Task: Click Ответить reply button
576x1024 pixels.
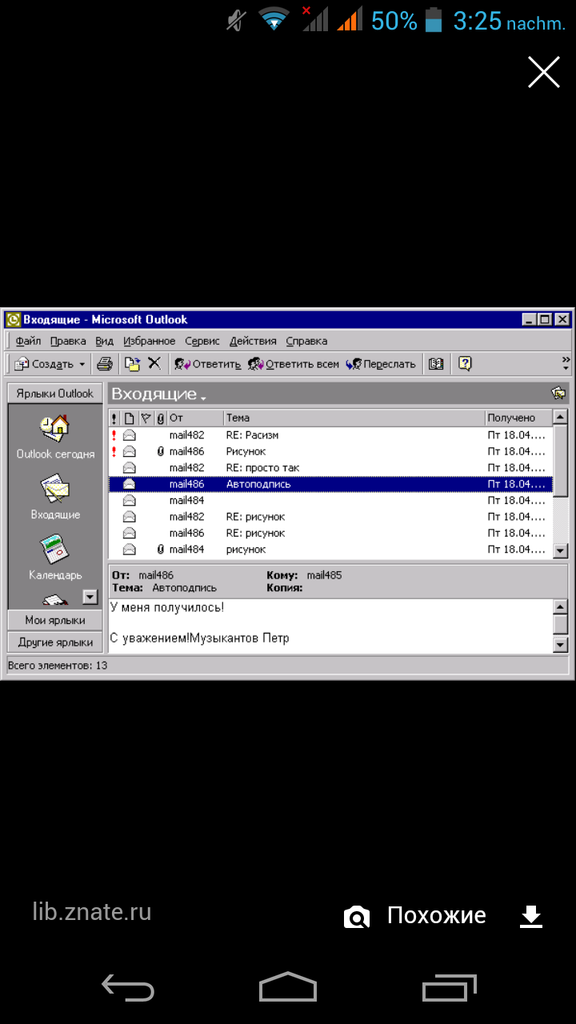Action: coord(207,364)
